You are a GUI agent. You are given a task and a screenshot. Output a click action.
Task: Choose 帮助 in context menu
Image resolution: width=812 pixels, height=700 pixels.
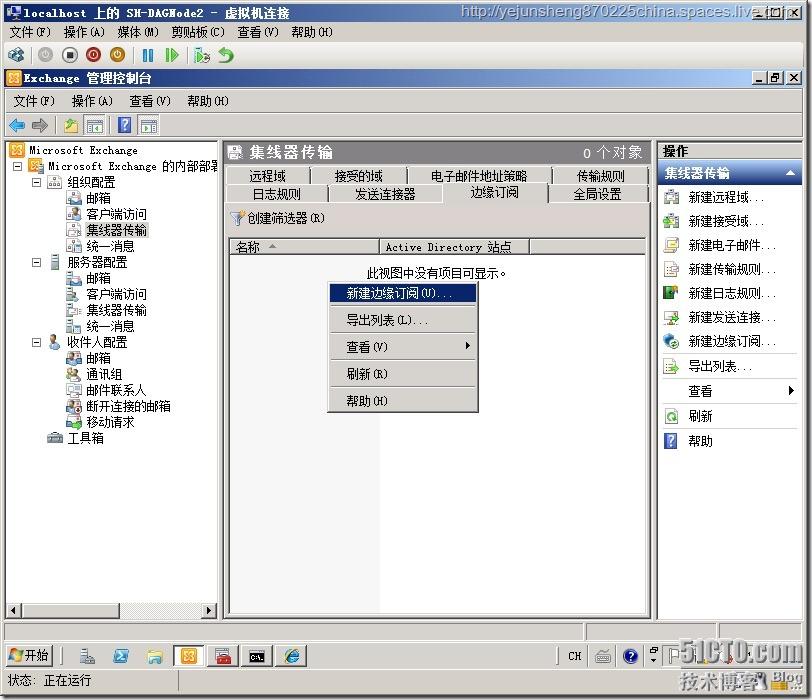tap(403, 401)
